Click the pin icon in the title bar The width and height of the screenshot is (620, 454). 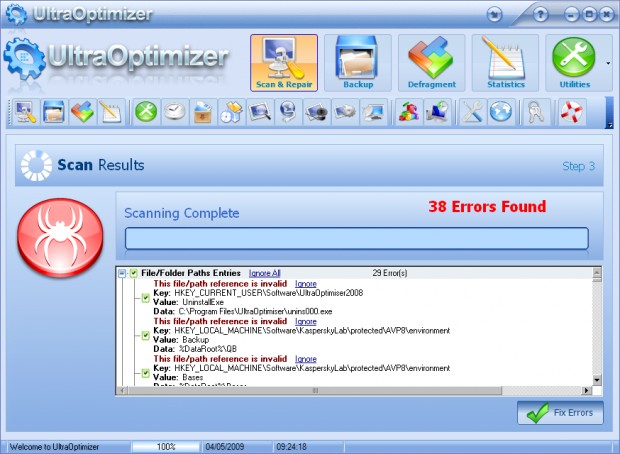tap(494, 15)
